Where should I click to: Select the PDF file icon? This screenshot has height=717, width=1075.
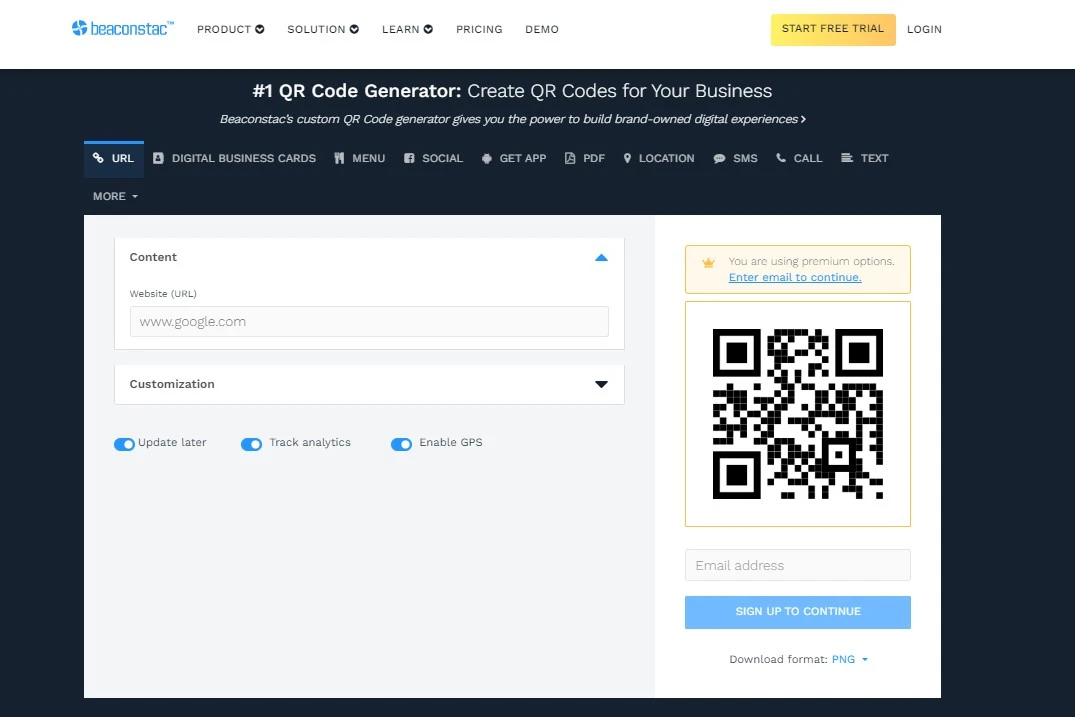[x=570, y=158]
